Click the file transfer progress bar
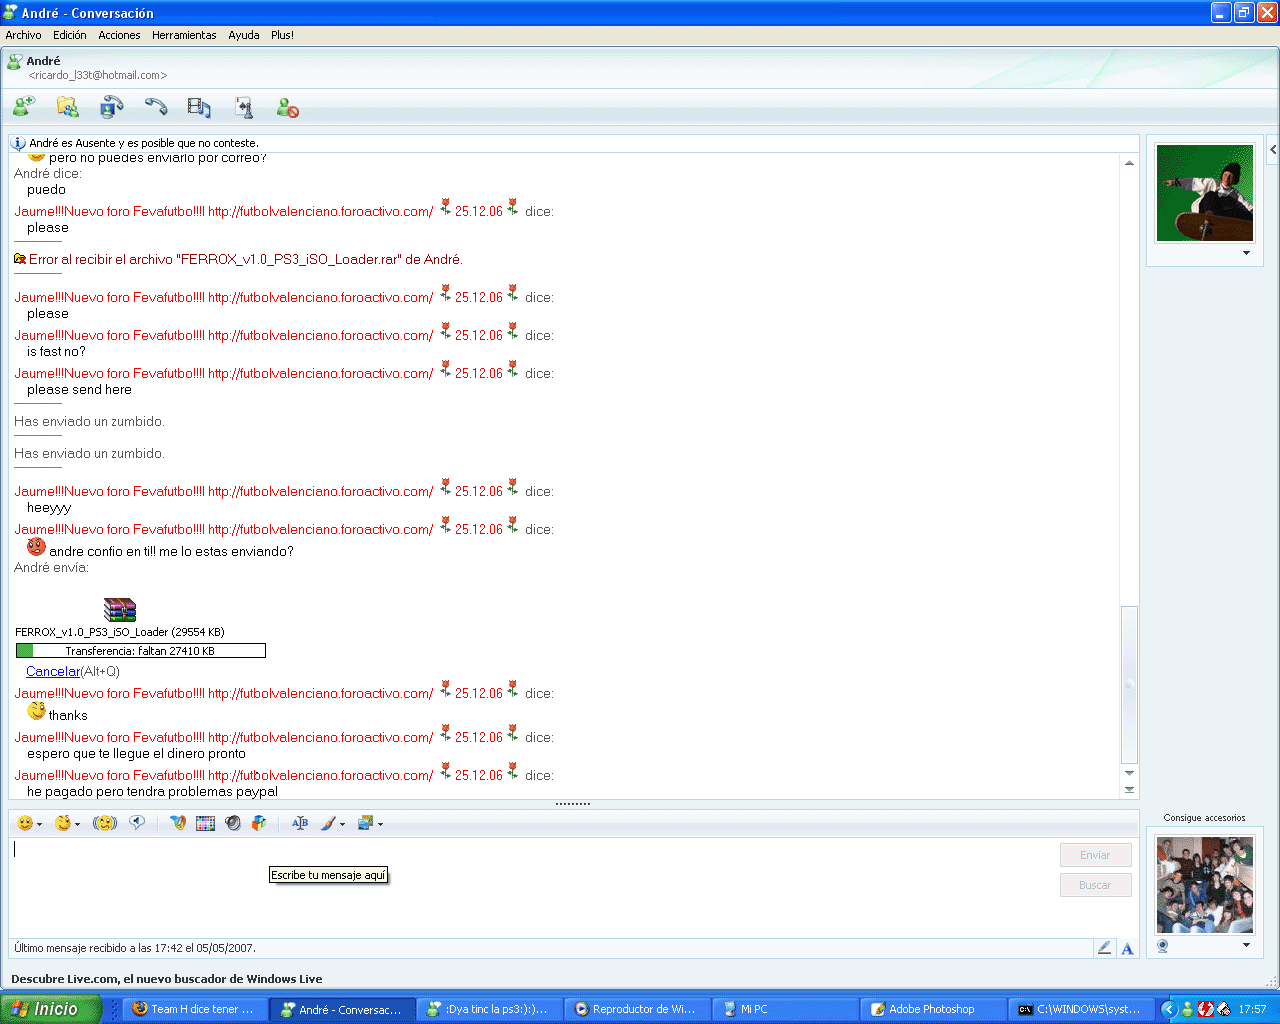 pyautogui.click(x=141, y=651)
